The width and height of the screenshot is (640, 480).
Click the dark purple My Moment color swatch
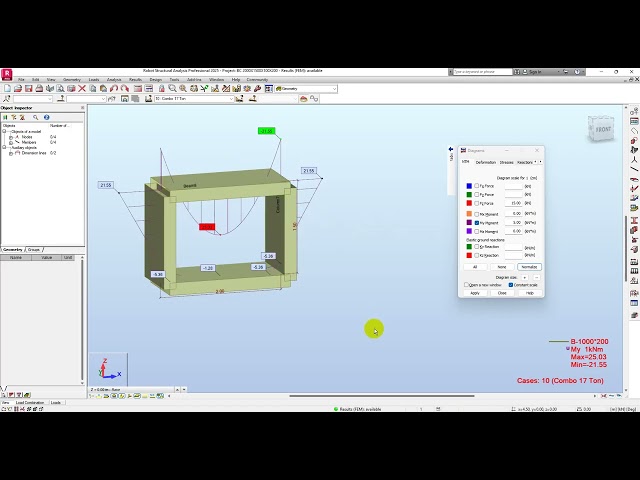pos(469,223)
